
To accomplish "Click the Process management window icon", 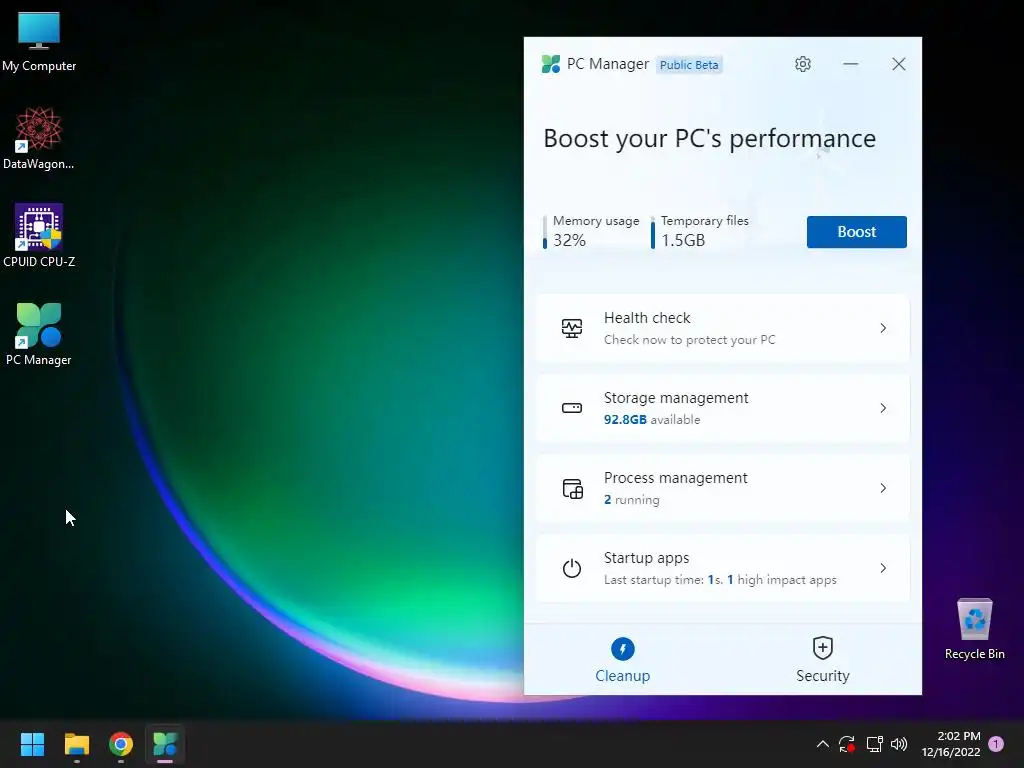I will point(572,488).
